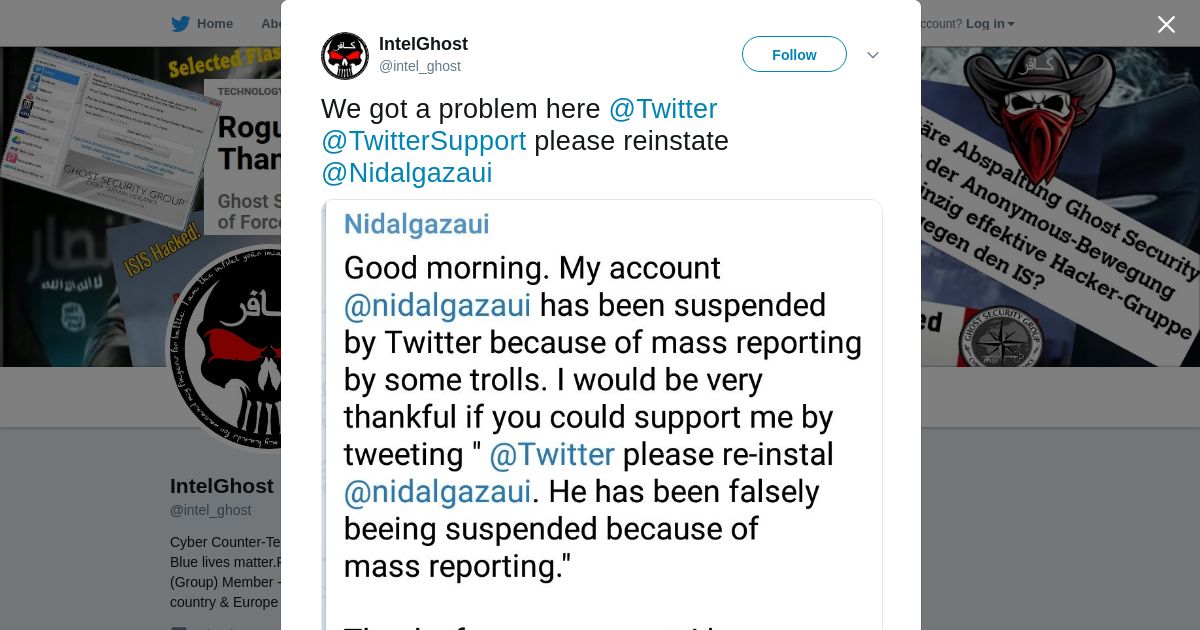
Task: Follow the IntelGhost account
Action: [794, 55]
